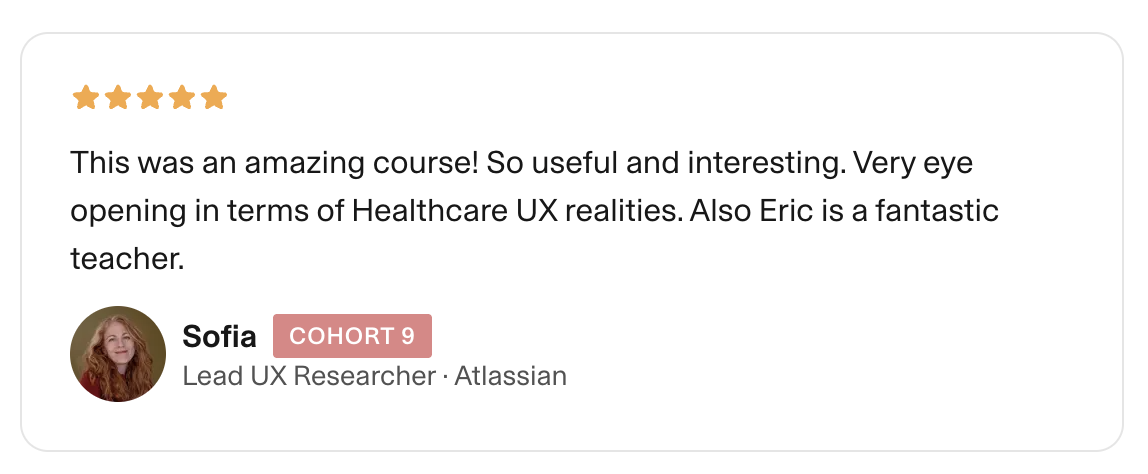Viewport: 1148px width, 474px height.
Task: Click the second rating star
Action: [x=118, y=98]
